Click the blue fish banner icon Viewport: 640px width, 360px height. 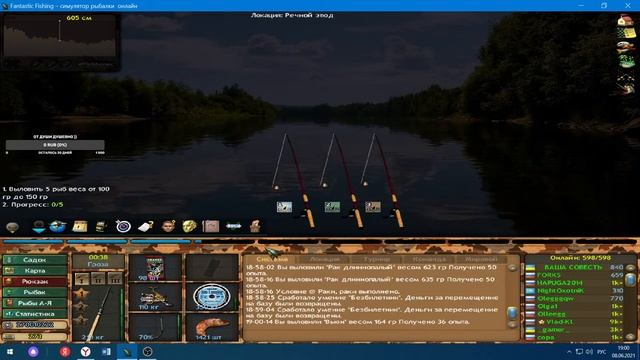point(233,226)
